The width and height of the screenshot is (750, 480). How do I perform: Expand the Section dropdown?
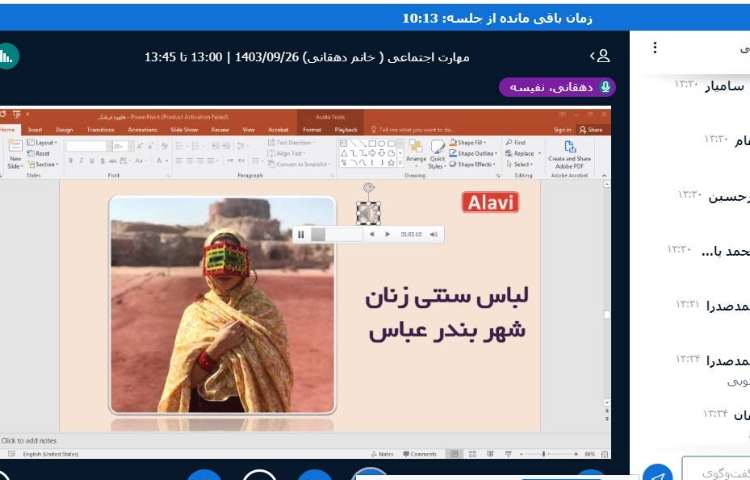pyautogui.click(x=43, y=164)
